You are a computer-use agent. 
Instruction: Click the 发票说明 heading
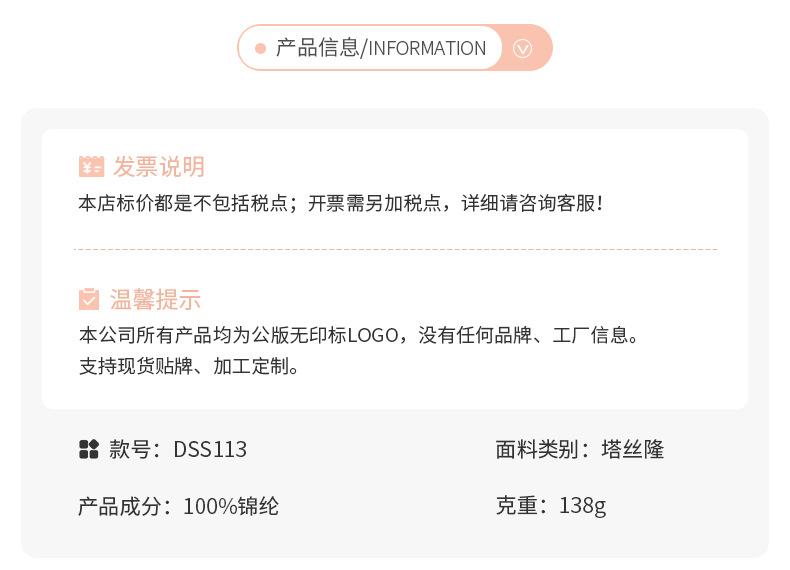pyautogui.click(x=158, y=166)
